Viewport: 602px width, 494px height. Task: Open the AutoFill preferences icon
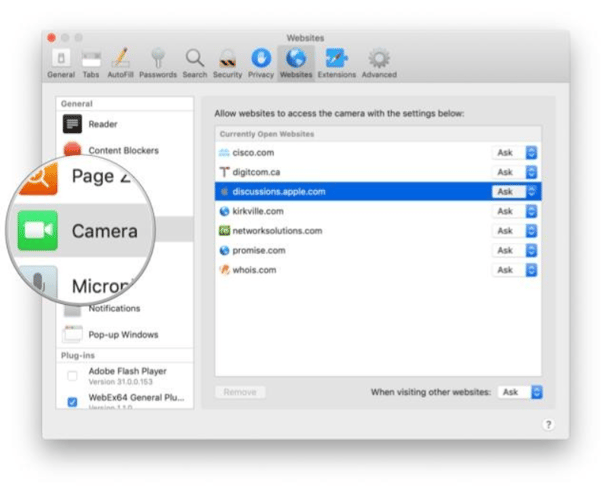121,61
